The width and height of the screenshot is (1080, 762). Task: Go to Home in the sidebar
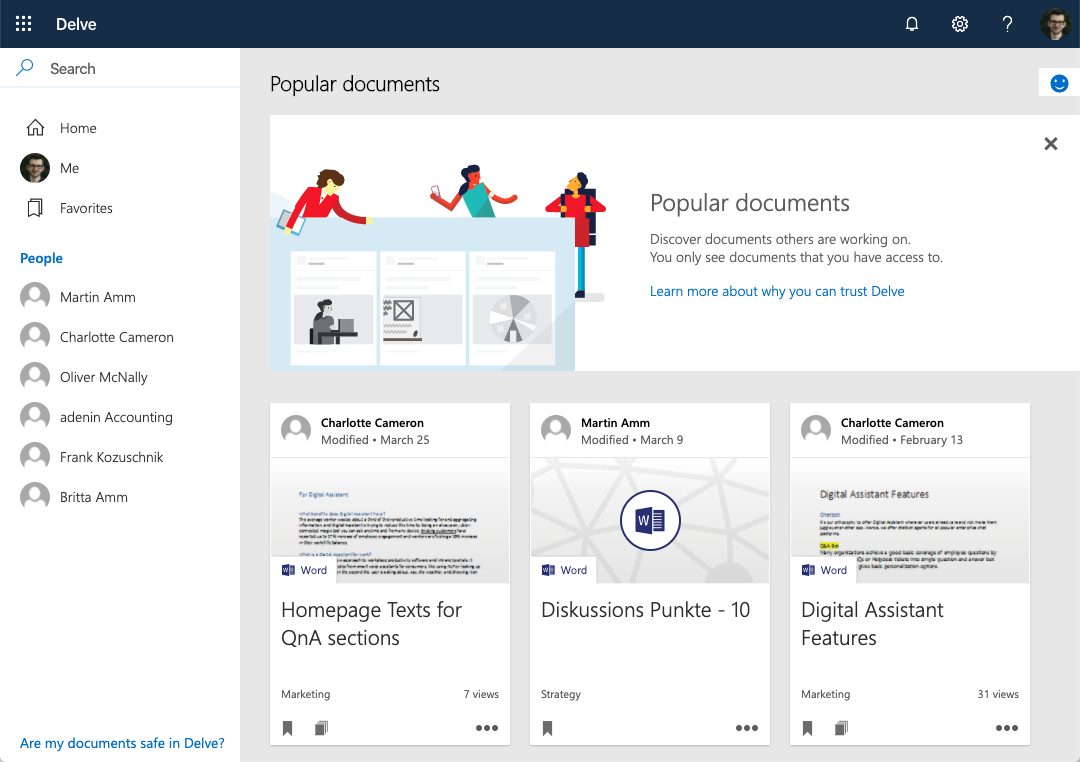click(78, 128)
